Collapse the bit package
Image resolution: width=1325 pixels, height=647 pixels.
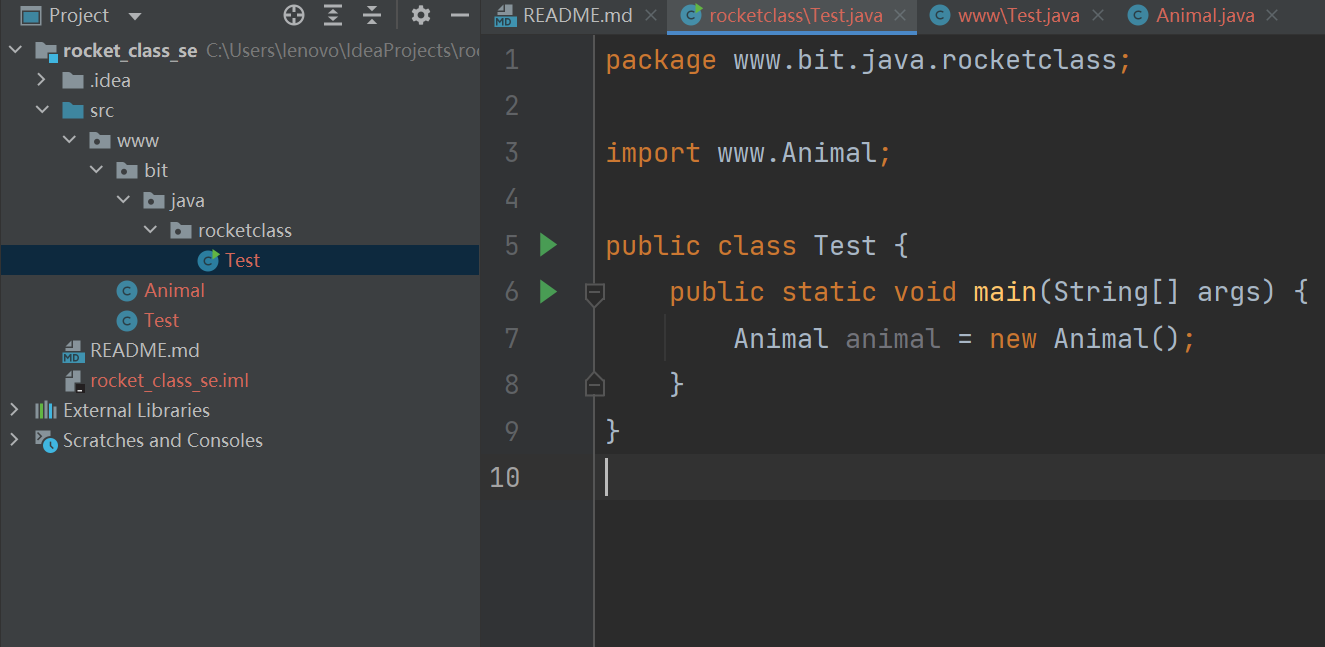tap(96, 170)
